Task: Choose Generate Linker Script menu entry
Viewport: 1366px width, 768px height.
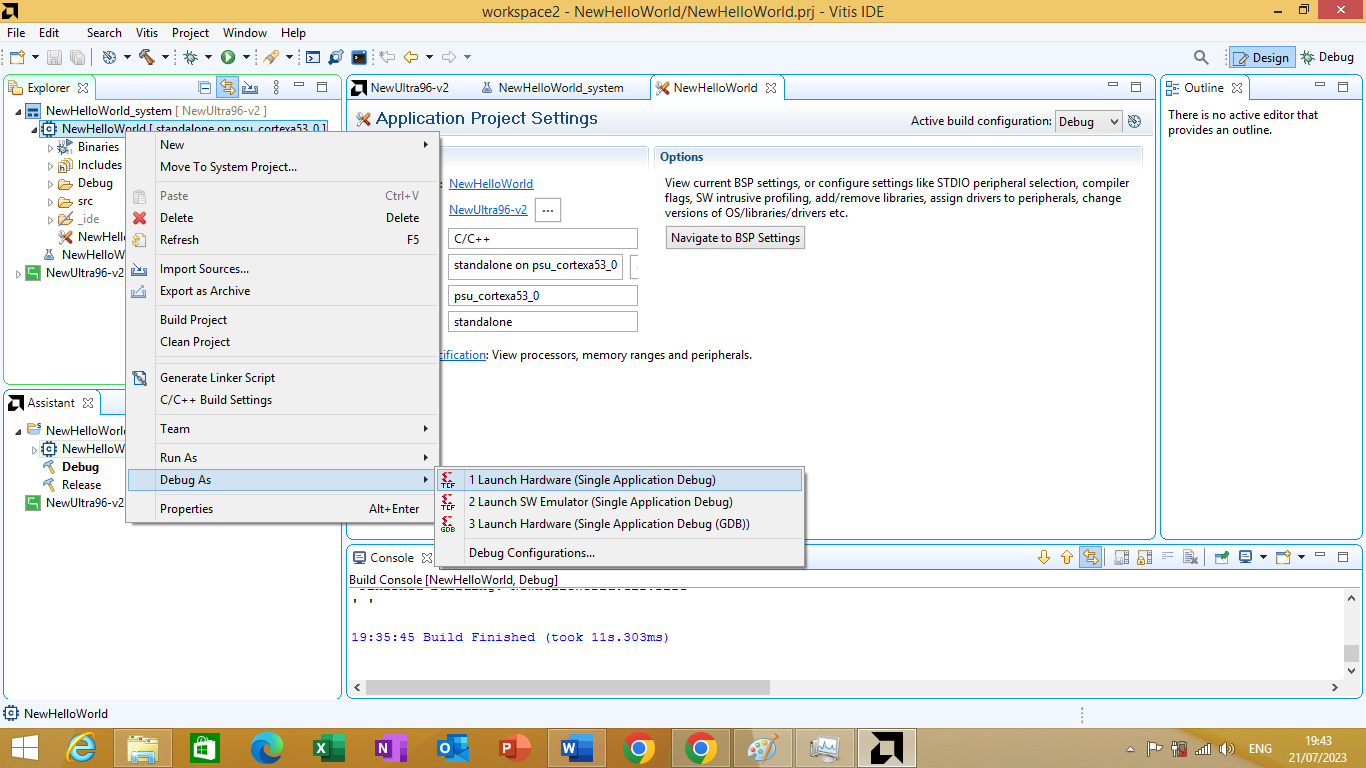Action: (x=283, y=378)
